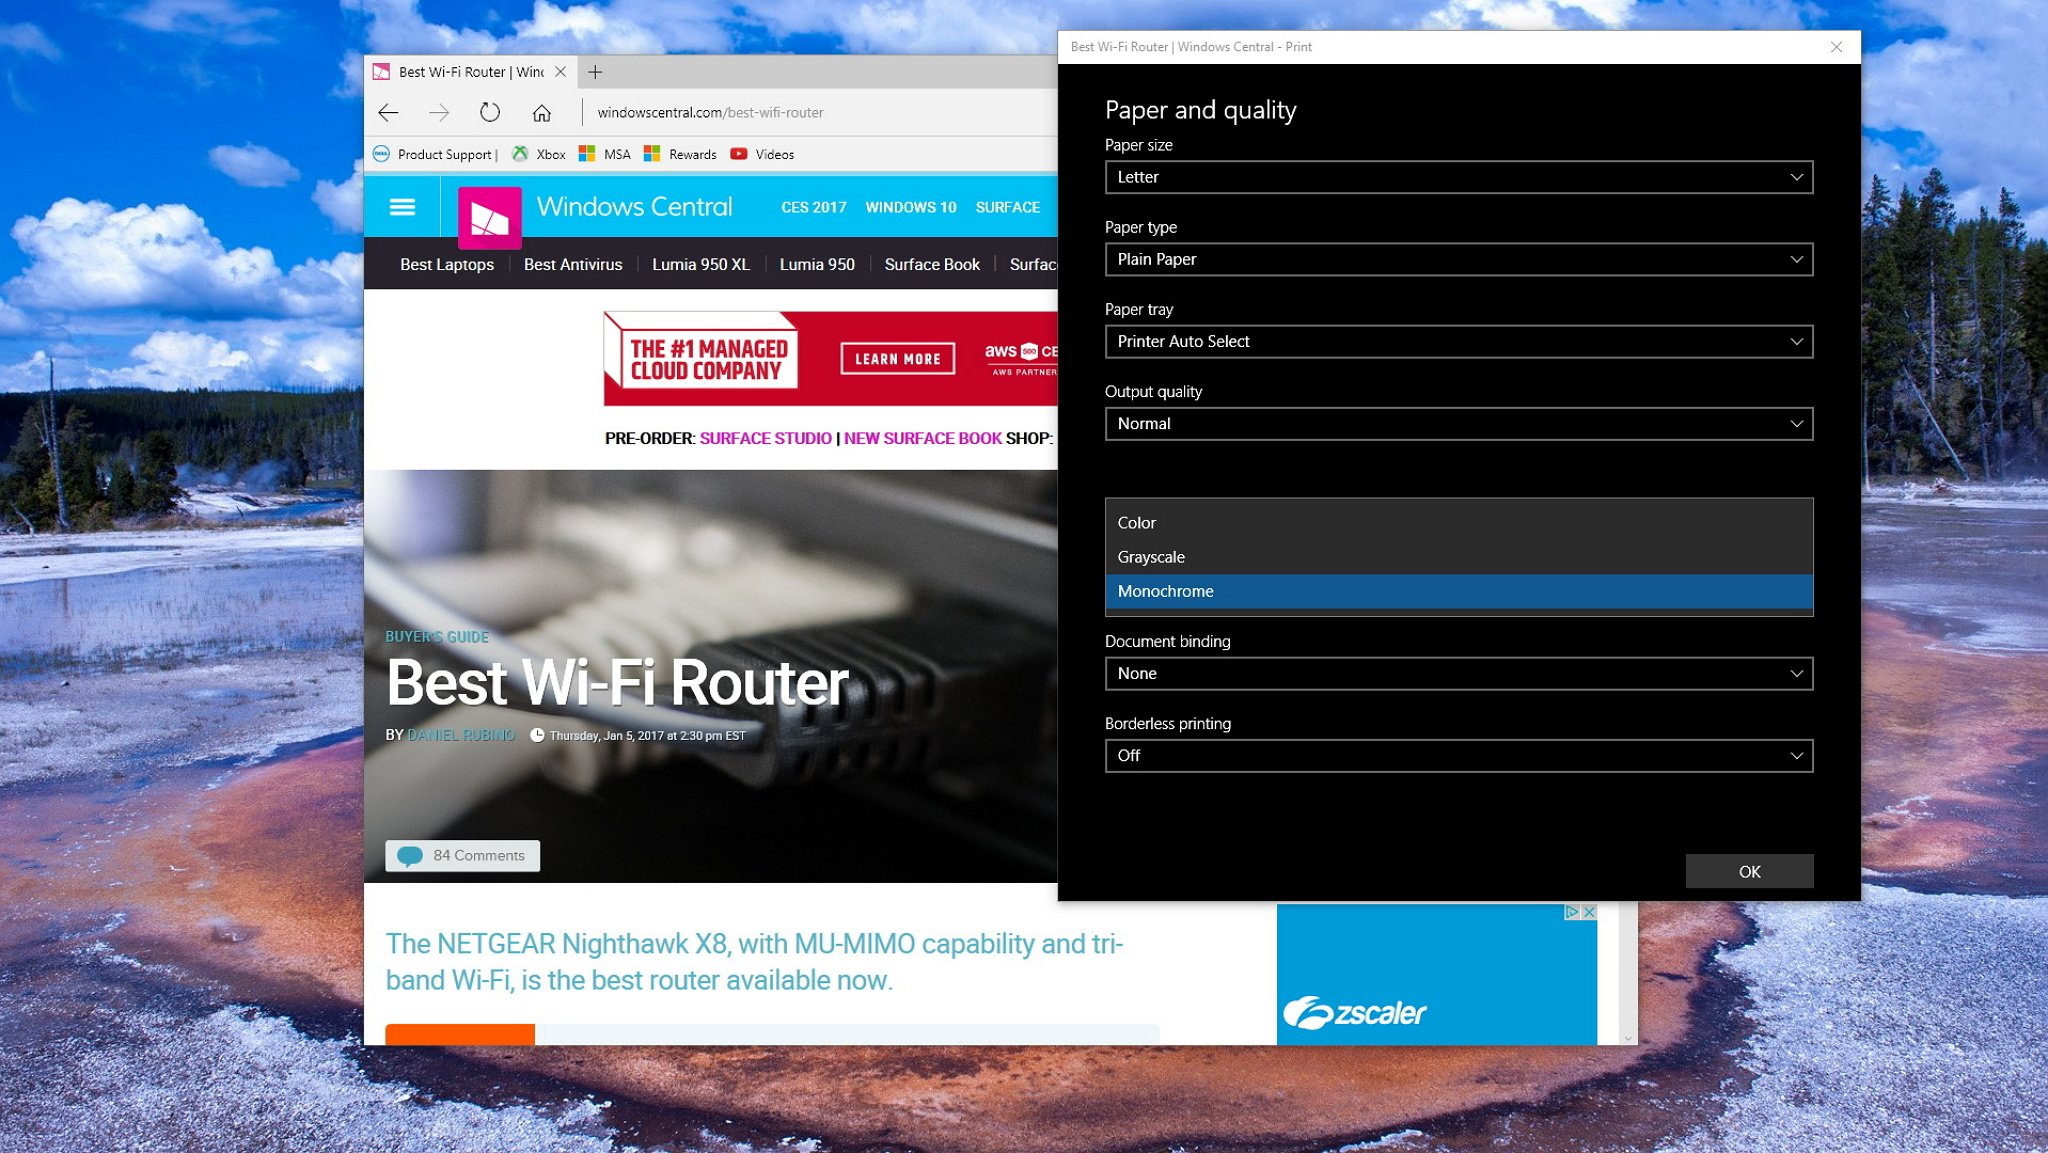Viewport: 2048px width, 1153px height.
Task: Click the Windows Central home icon
Action: [x=487, y=214]
